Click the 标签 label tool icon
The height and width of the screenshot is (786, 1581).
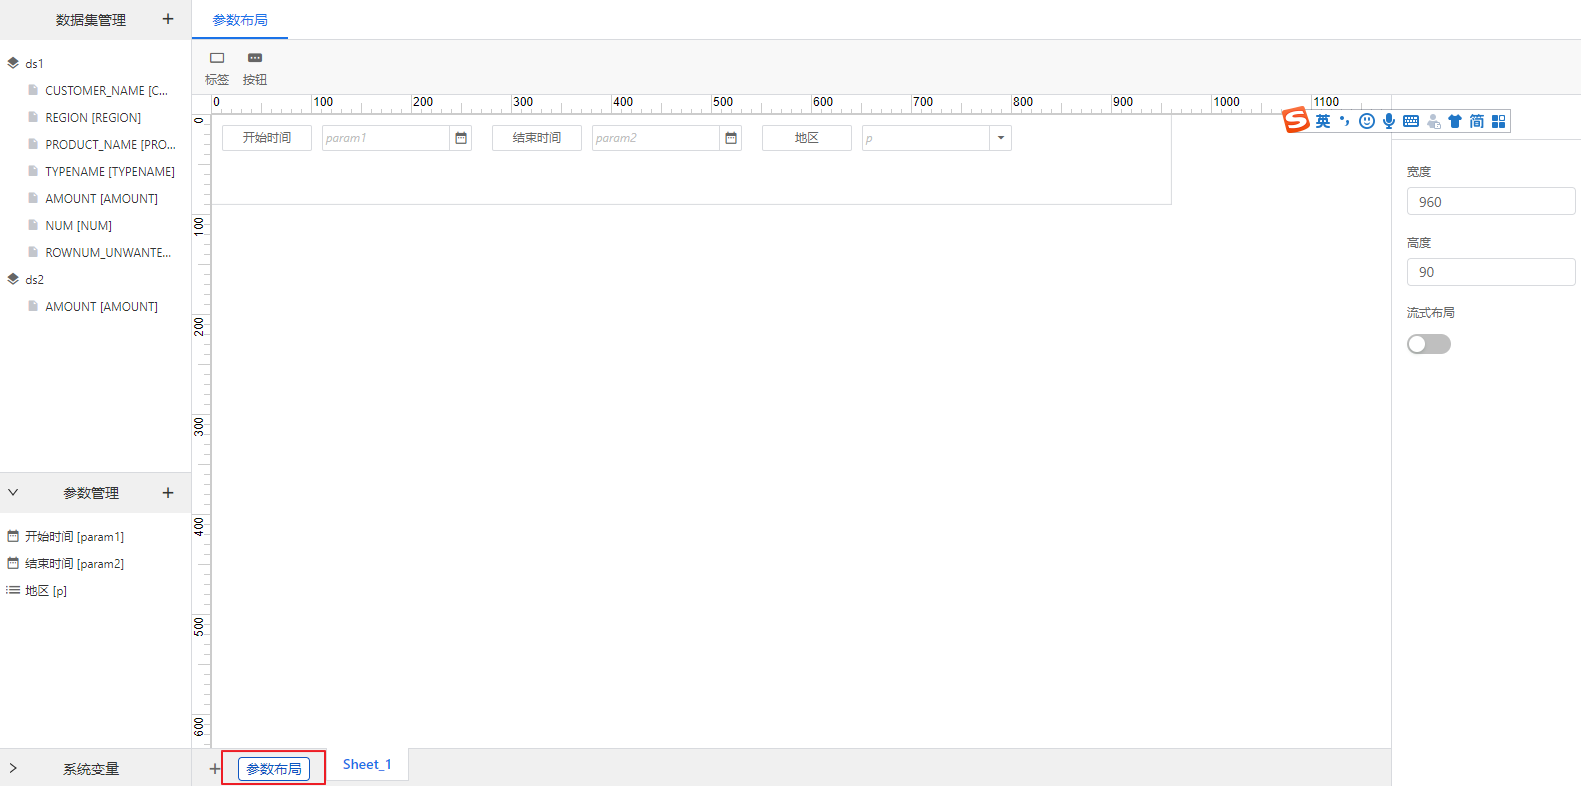pos(217,59)
